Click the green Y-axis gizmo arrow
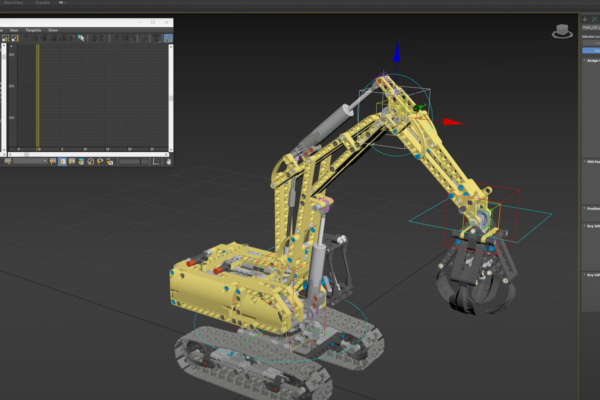Screen dimensions: 600x400 (x=421, y=108)
